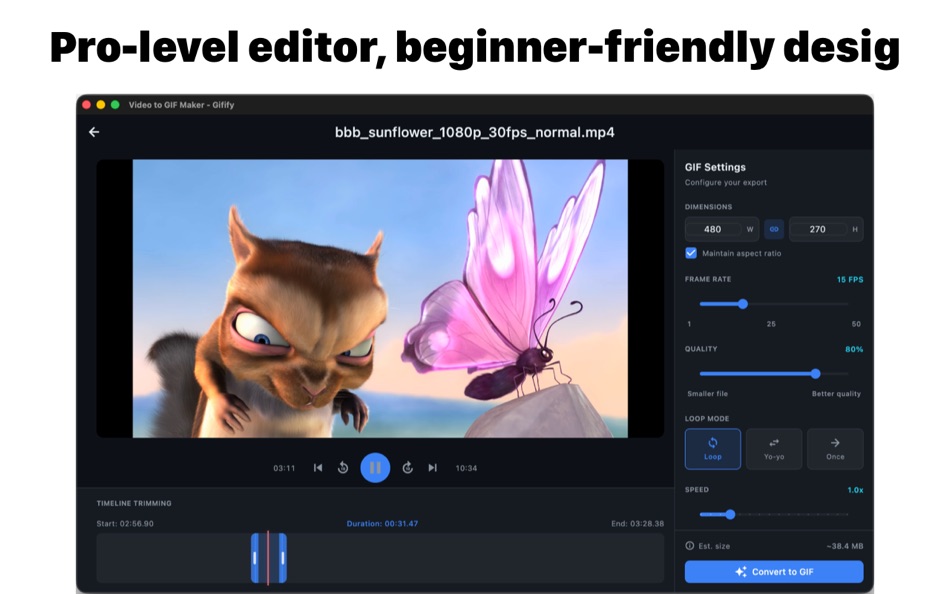
Task: Click the Convert to GIF button
Action: [773, 571]
